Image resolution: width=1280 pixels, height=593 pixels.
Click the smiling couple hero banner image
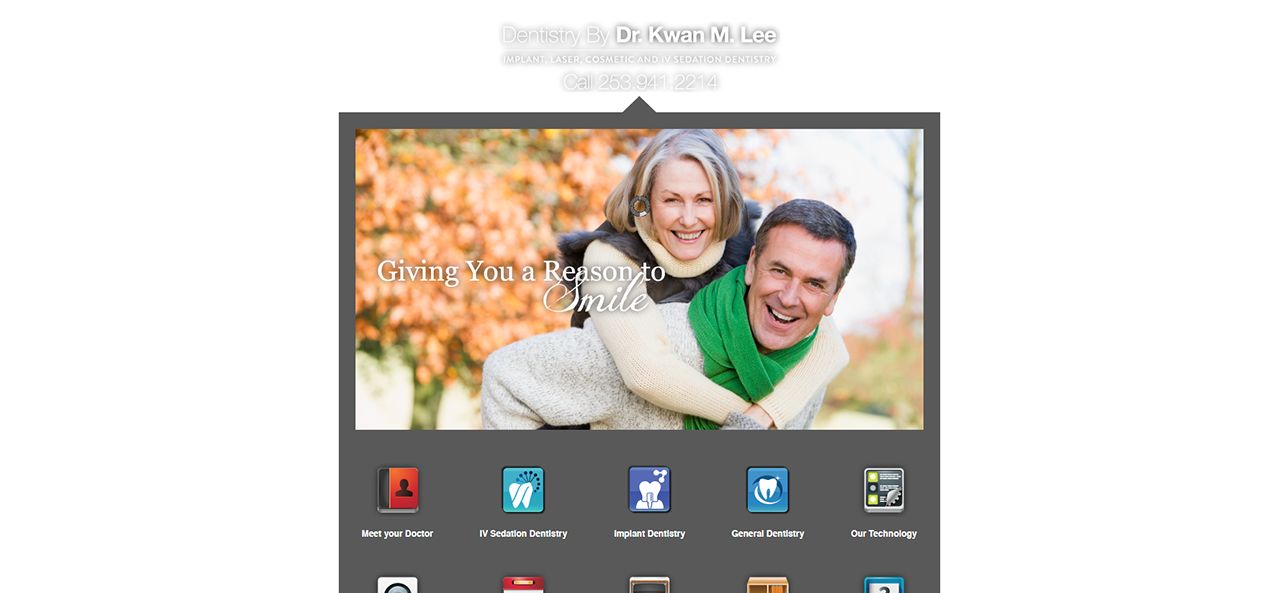639,279
